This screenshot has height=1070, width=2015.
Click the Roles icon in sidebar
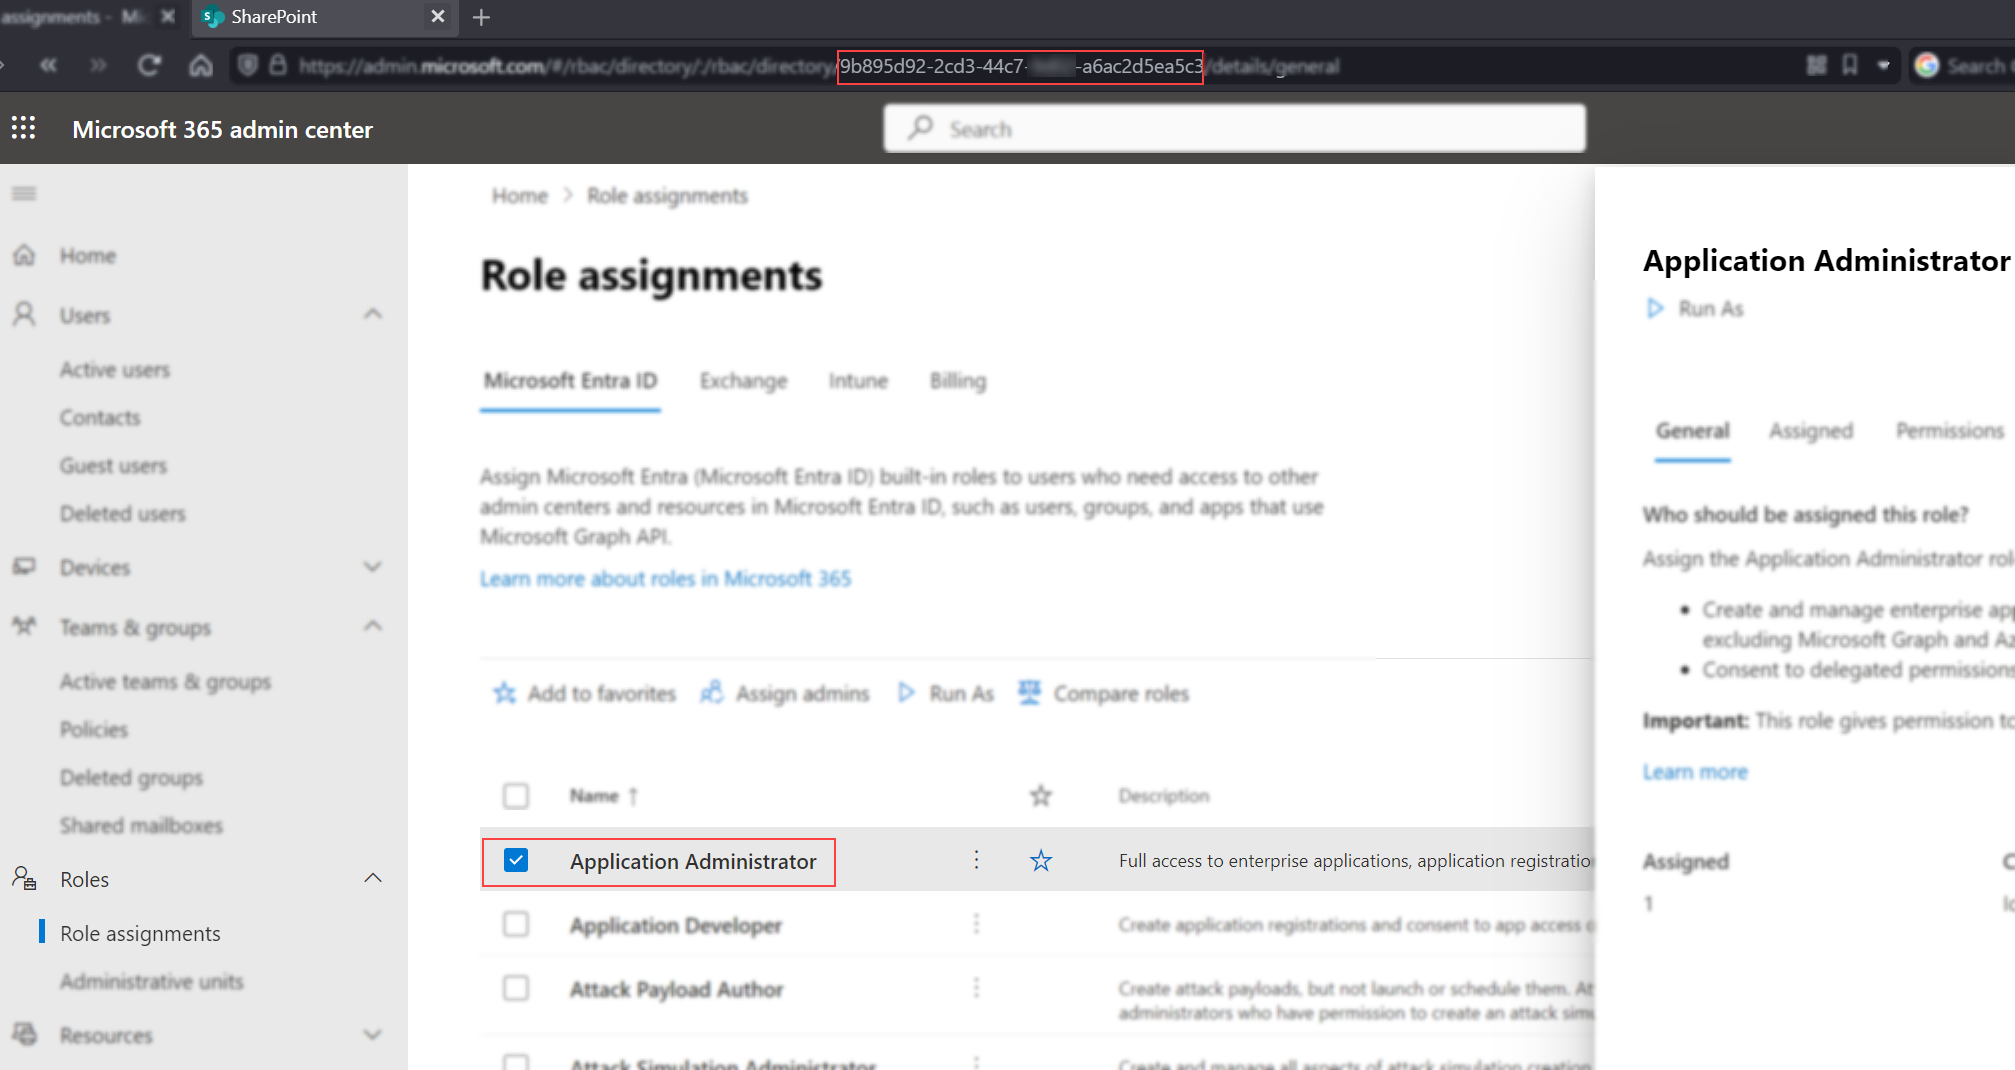(24, 879)
